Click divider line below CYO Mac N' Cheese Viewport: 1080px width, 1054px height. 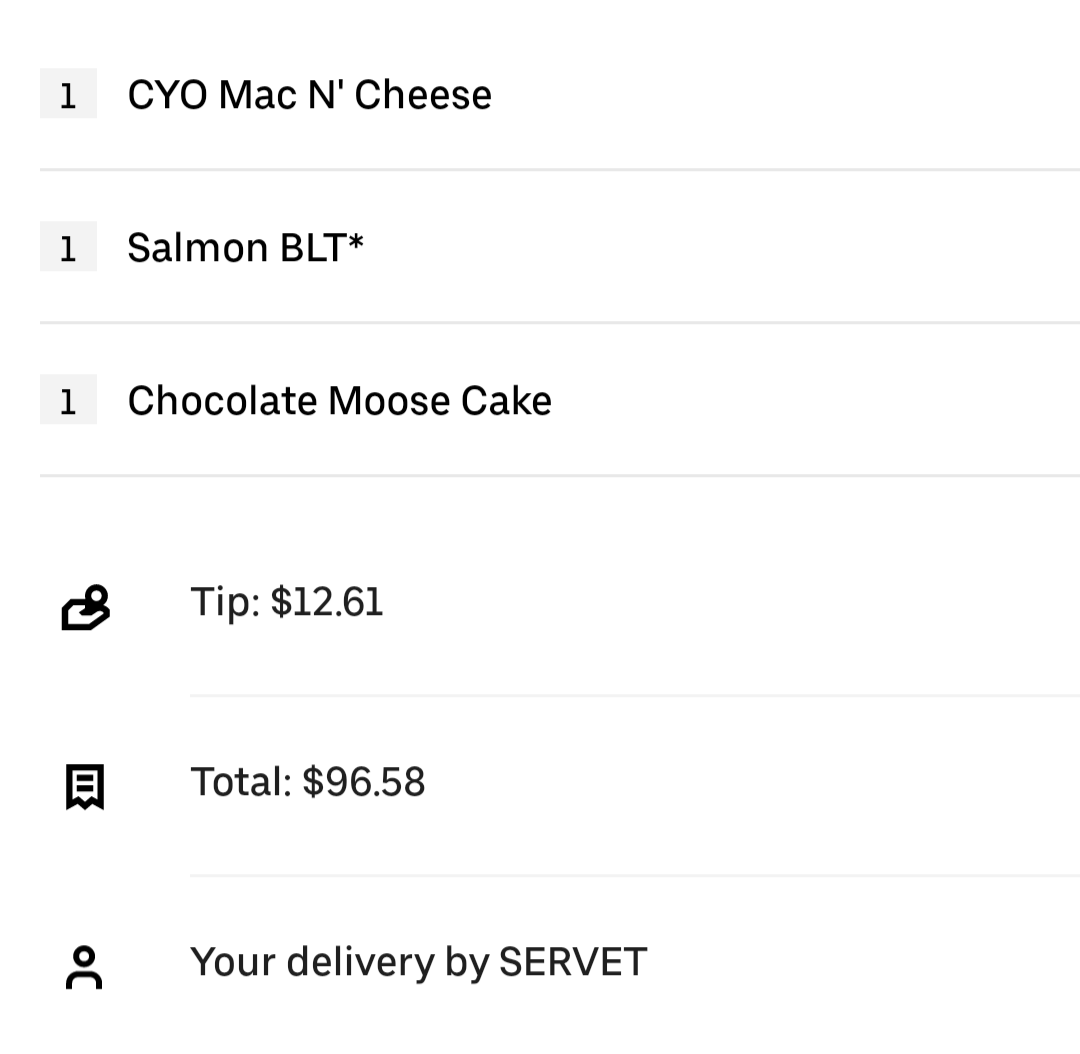tap(560, 170)
